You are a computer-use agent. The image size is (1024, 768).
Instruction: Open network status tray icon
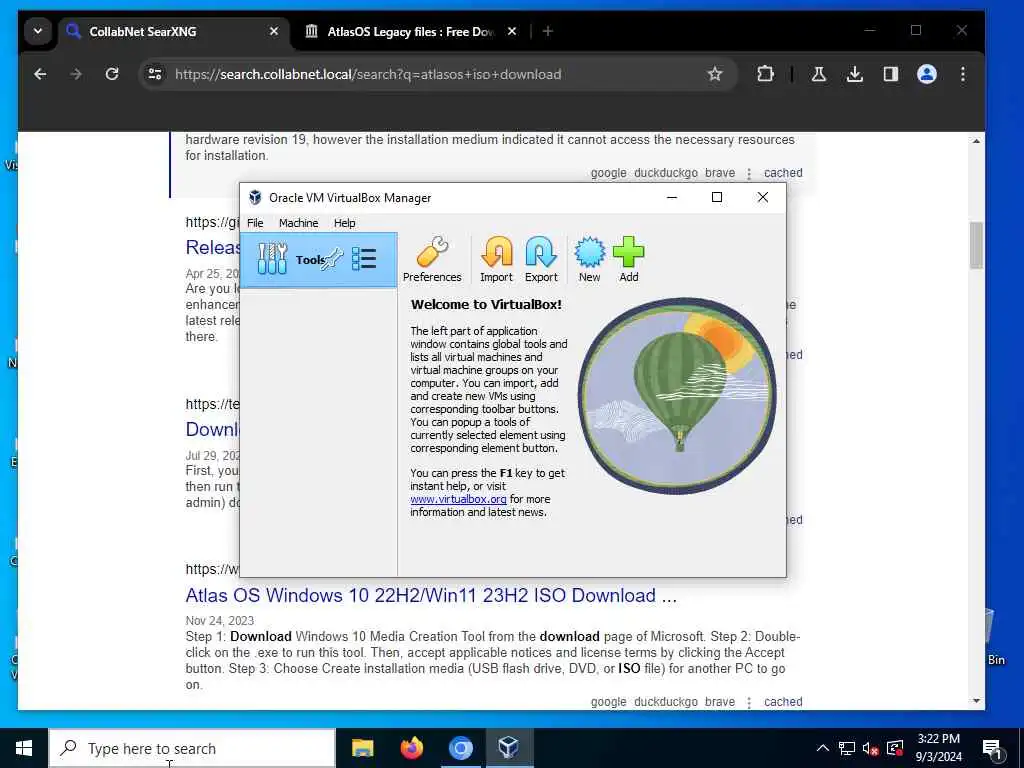(x=847, y=748)
